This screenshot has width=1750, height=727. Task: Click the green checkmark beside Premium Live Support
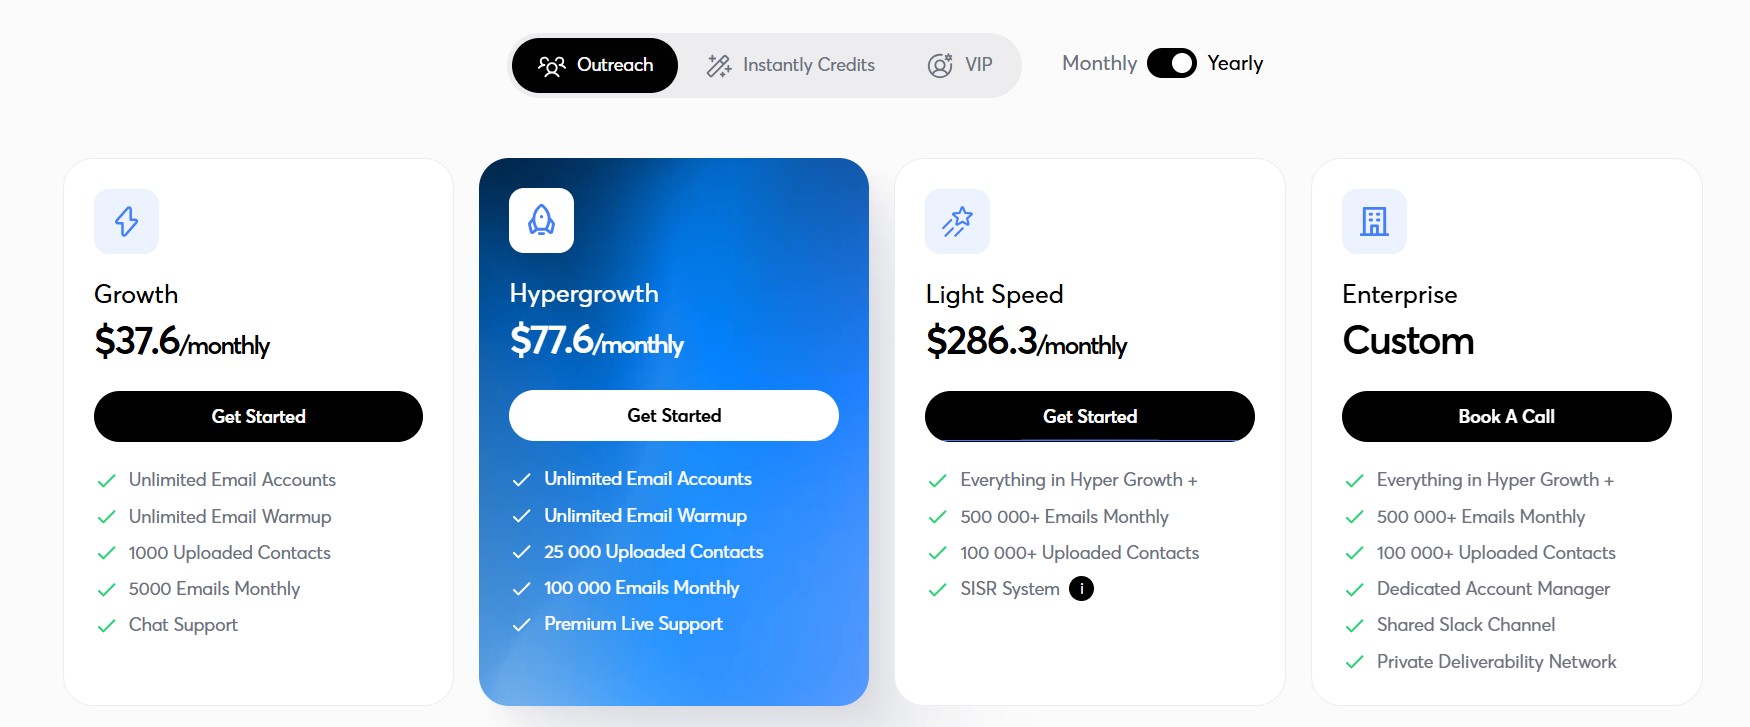[521, 623]
